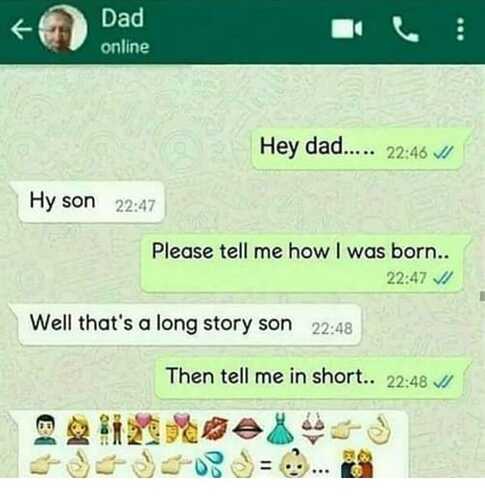This screenshot has height=500, width=485.
Task: Start a voice call with Dad
Action: click(405, 29)
